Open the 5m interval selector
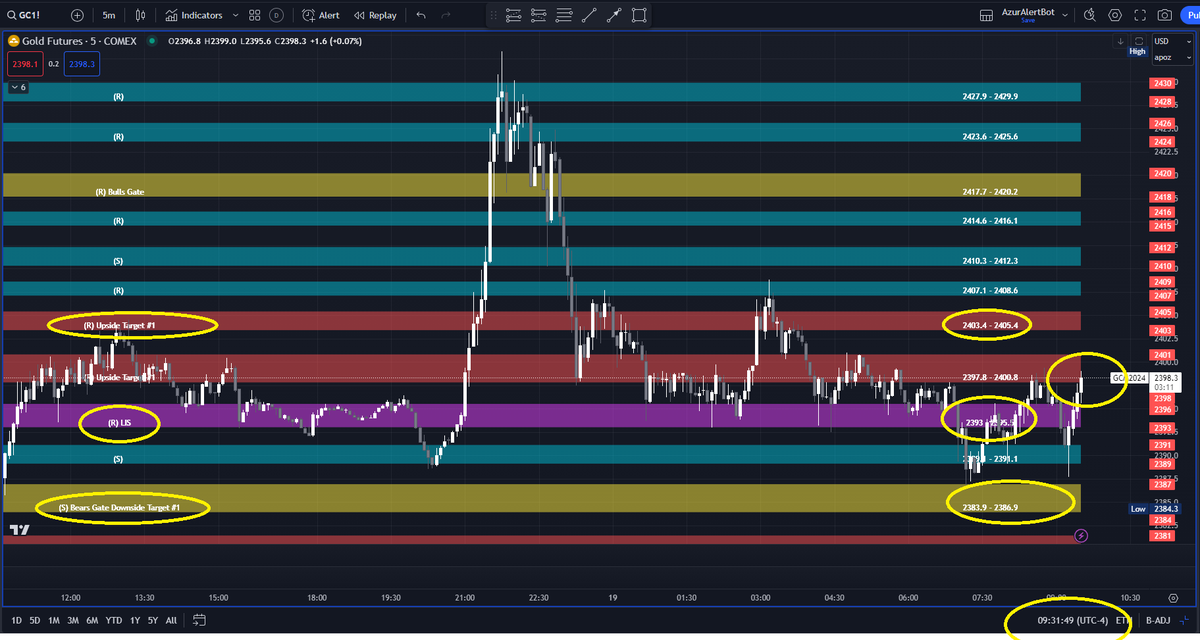This screenshot has height=640, width=1200. click(x=108, y=15)
